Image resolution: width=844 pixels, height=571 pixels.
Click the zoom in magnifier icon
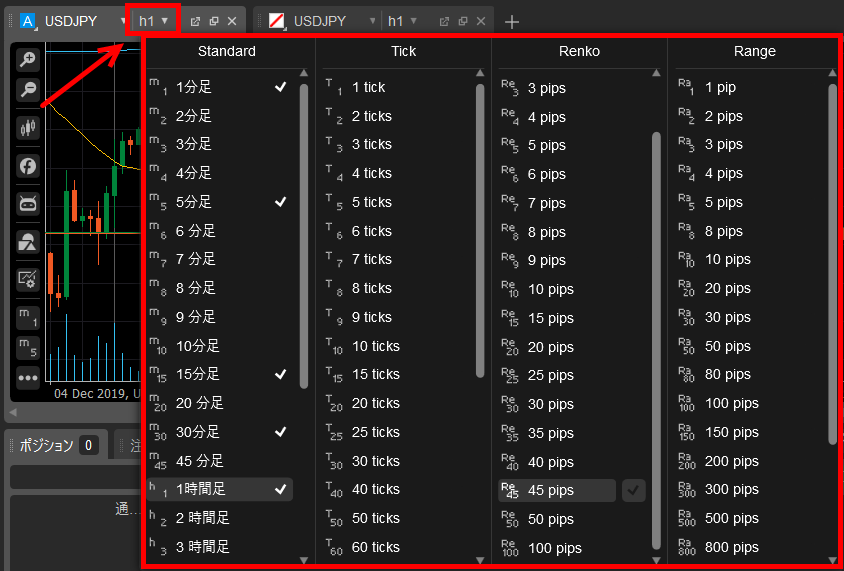click(x=28, y=60)
